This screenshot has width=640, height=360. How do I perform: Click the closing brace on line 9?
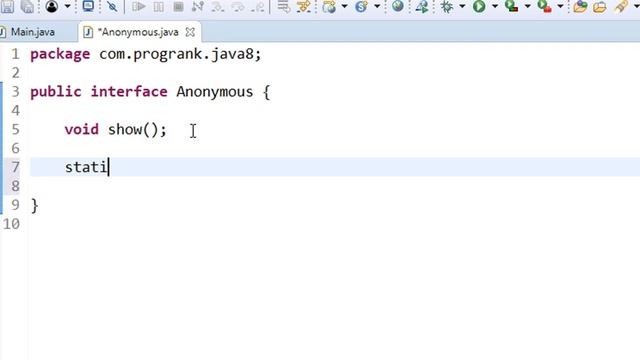tap(35, 205)
